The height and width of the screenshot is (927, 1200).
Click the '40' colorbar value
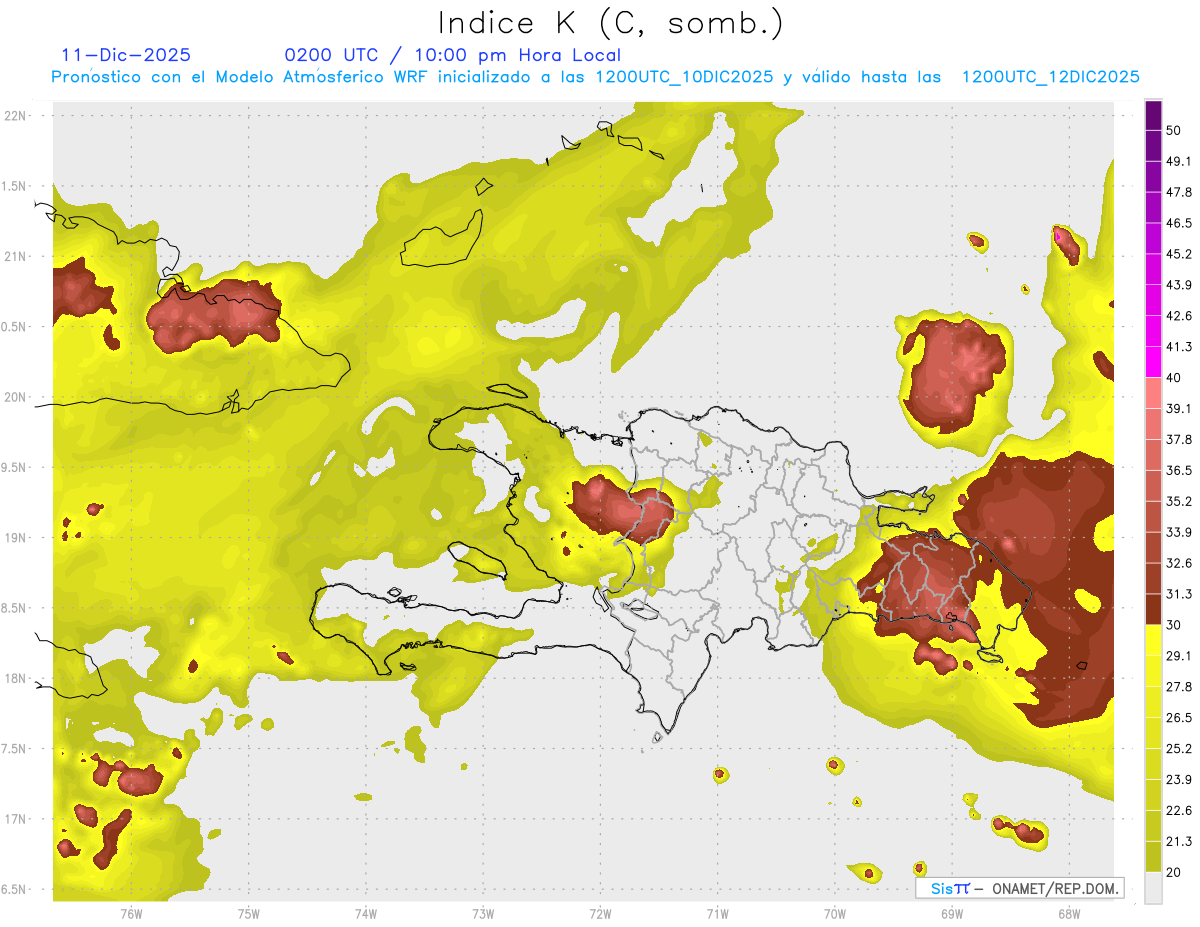pos(1174,378)
